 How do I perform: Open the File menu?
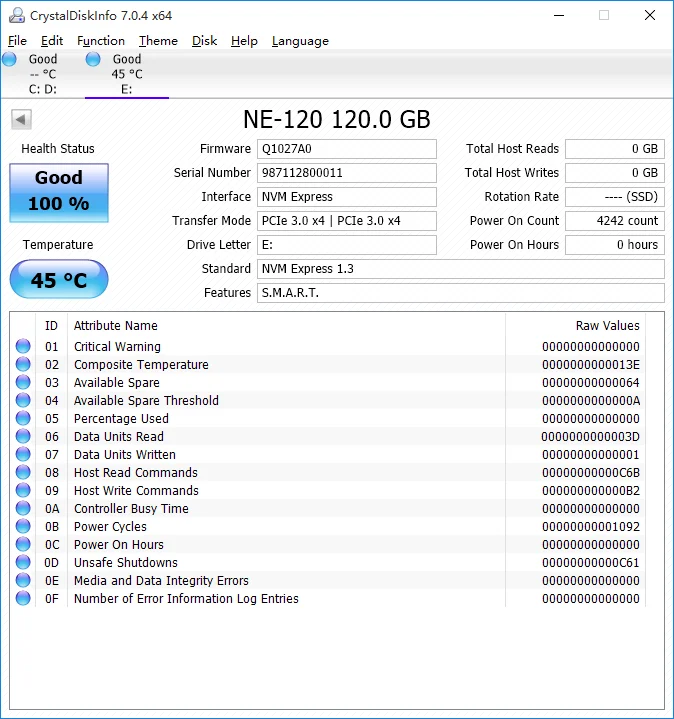coord(17,41)
